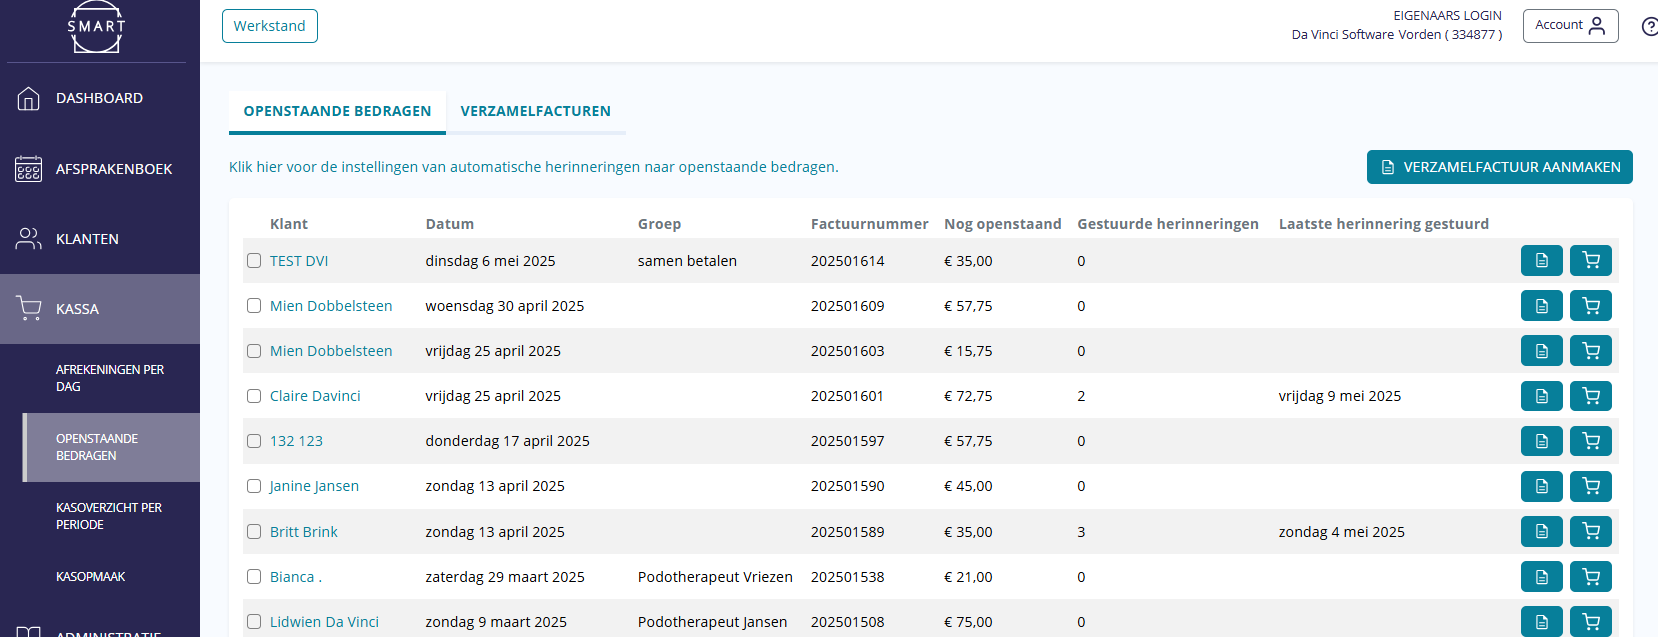Open invoice document for Janine Jansen row
The height and width of the screenshot is (637, 1658).
point(1541,486)
